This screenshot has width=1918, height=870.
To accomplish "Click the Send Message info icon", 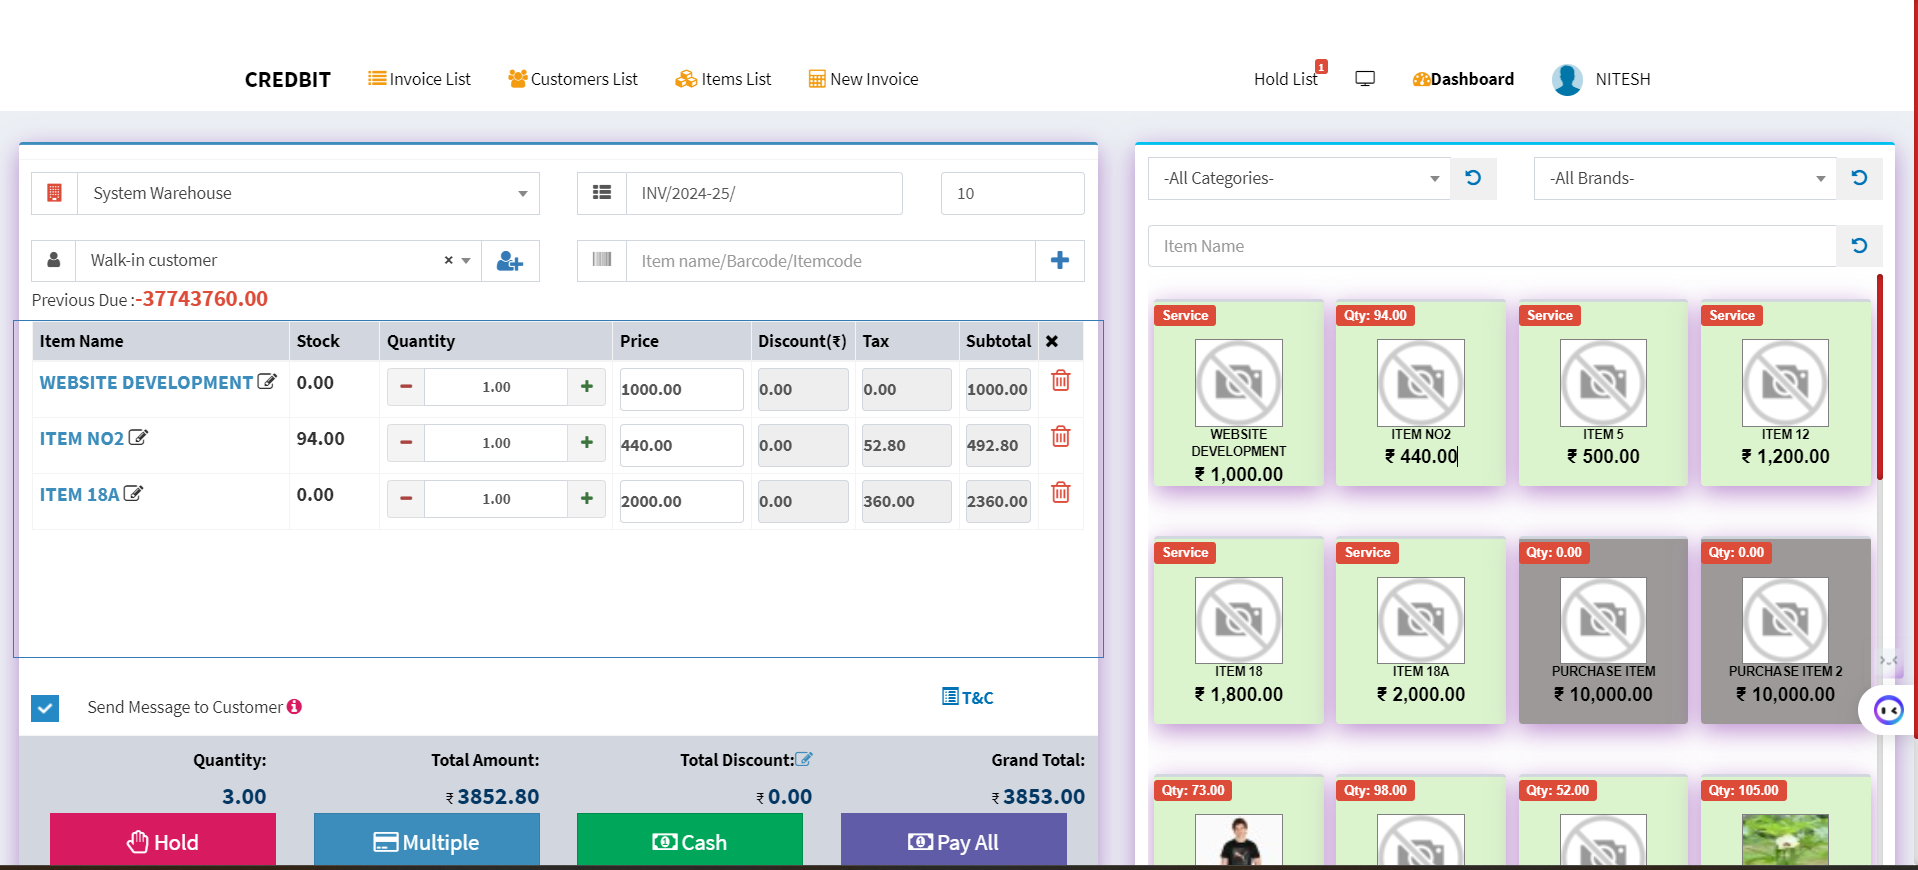I will [294, 707].
